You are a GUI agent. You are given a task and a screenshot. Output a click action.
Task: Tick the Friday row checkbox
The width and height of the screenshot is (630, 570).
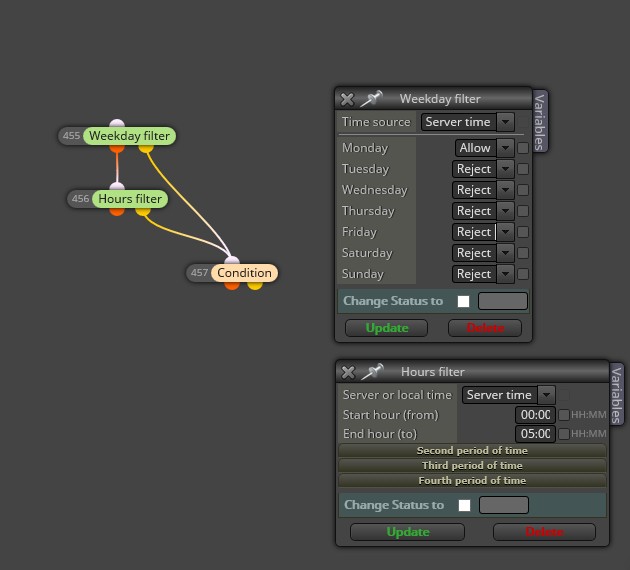click(523, 232)
